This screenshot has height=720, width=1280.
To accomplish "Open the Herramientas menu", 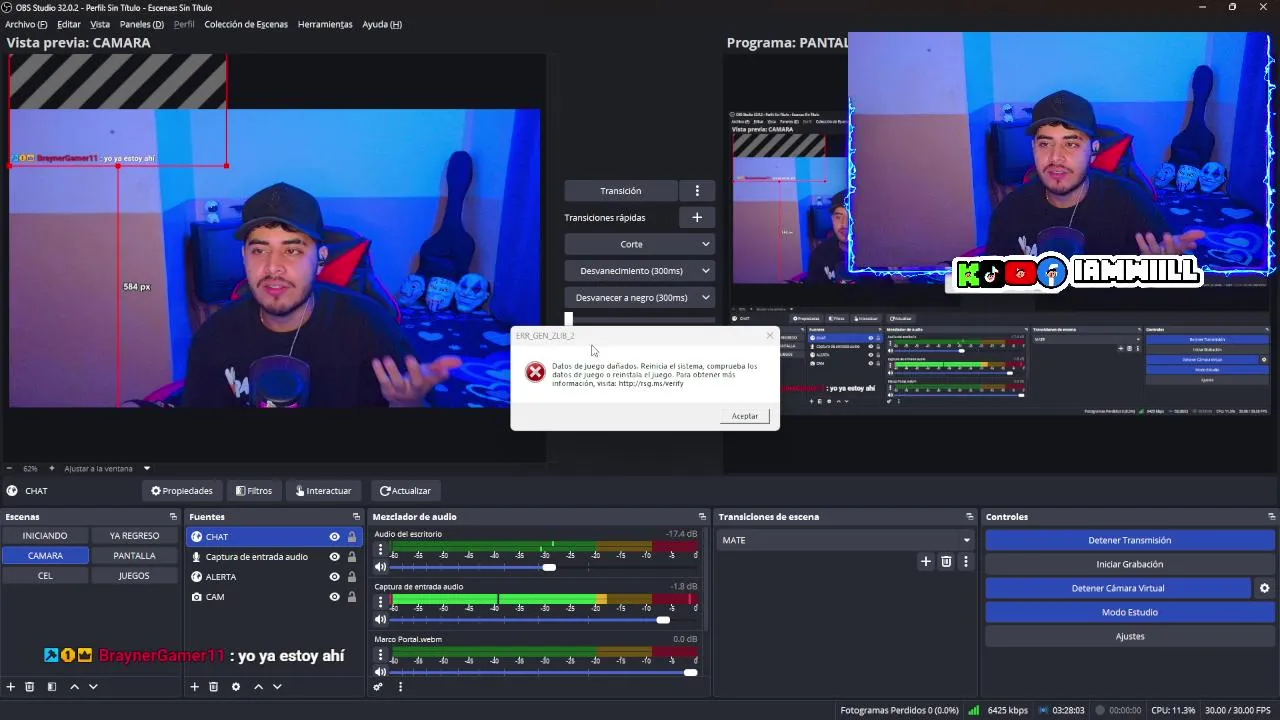I will [x=325, y=24].
